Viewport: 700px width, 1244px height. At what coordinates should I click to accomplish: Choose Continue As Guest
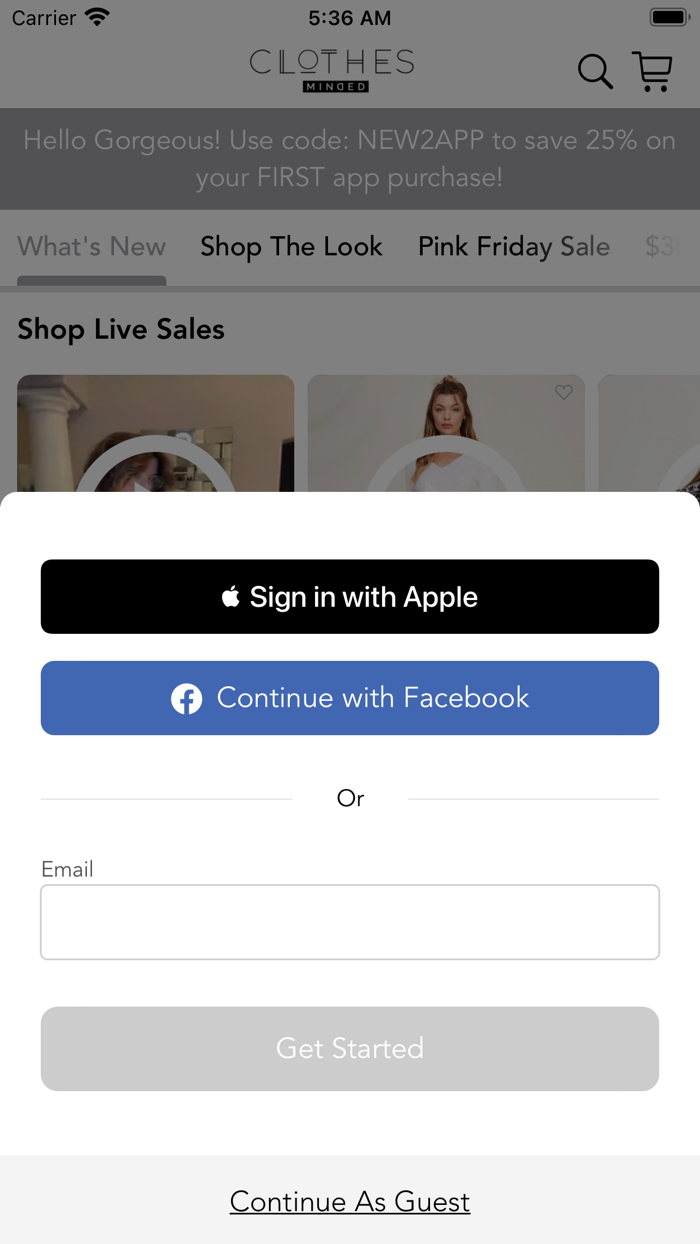(350, 1201)
